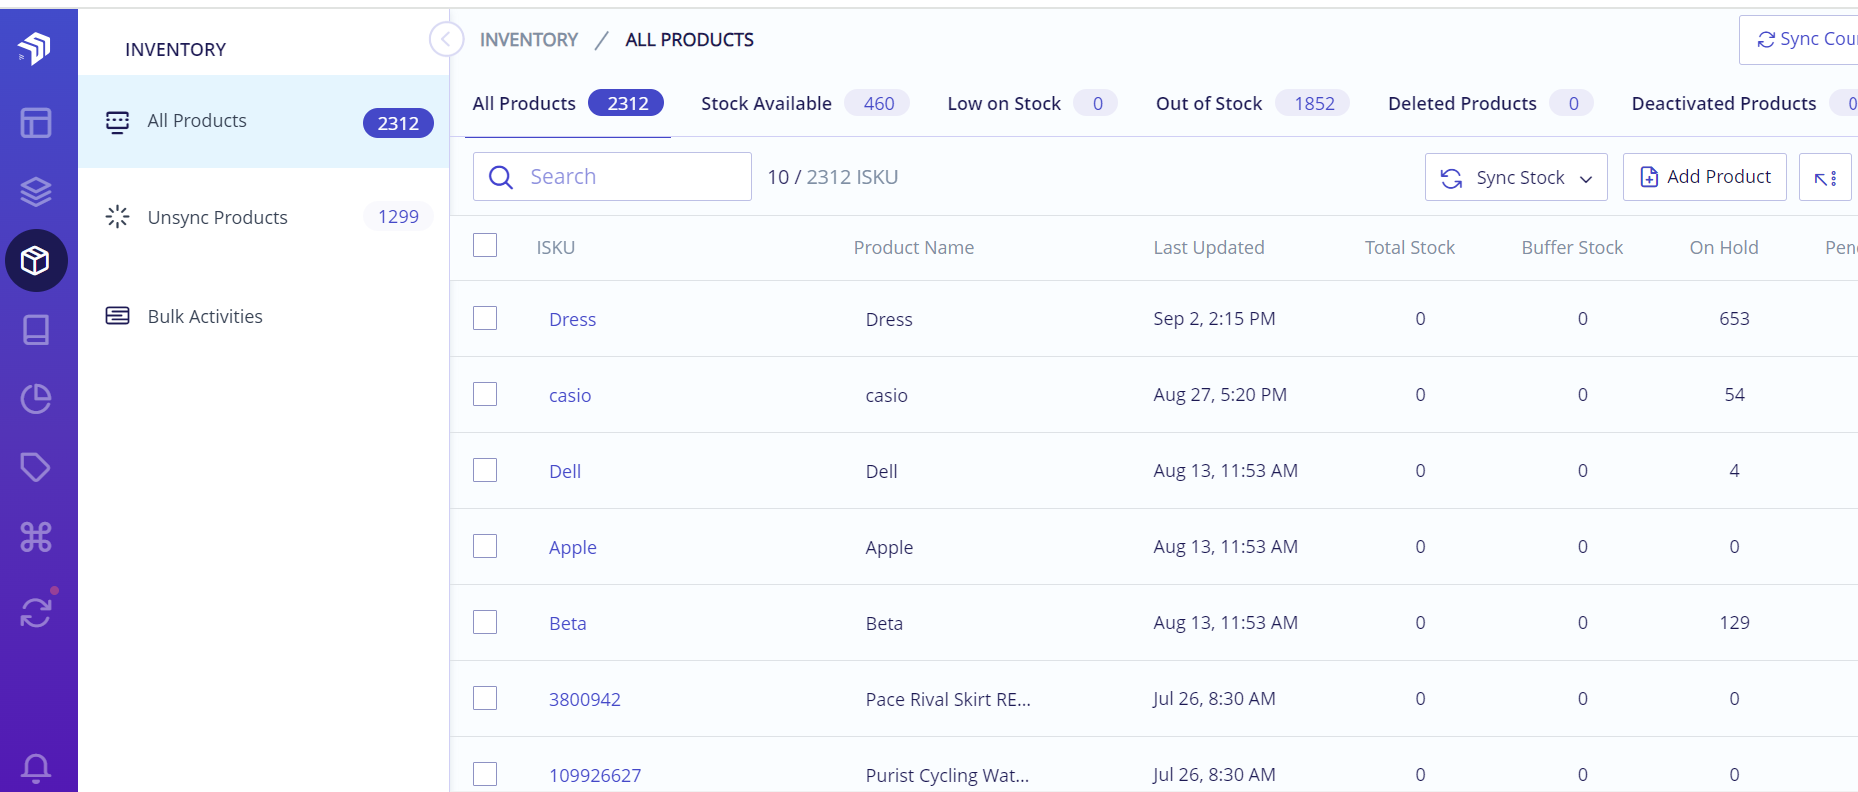Check the casio row checkbox
1858x792 pixels.
point(485,394)
